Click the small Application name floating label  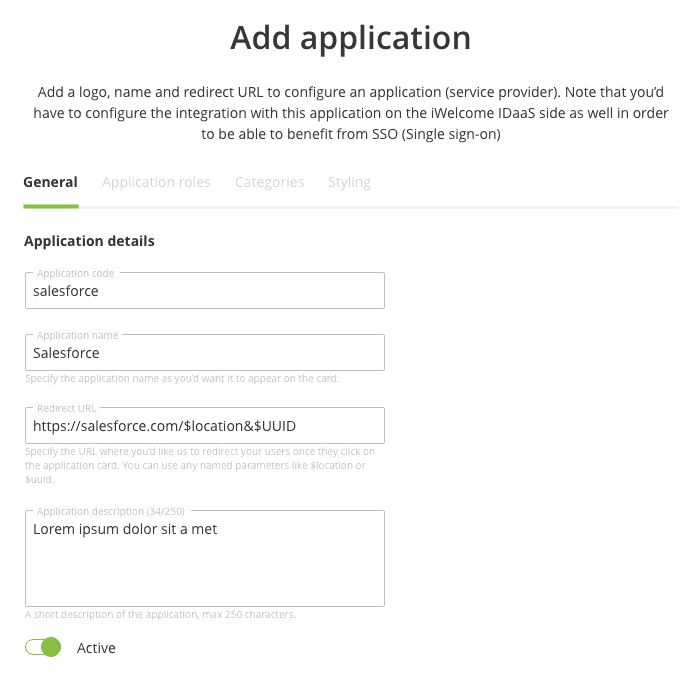point(77,335)
